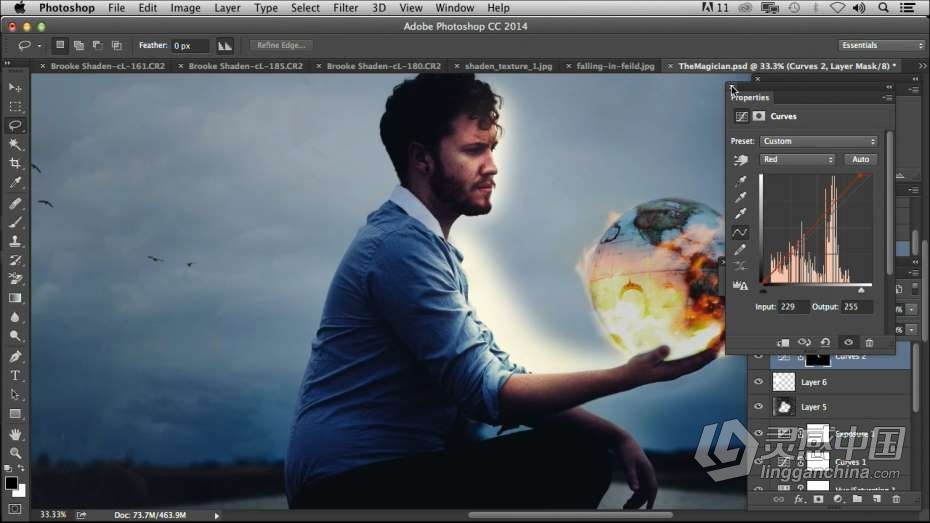The width and height of the screenshot is (930, 523).
Task: Choose the white point eyedropper in Curves
Action: tap(740, 214)
